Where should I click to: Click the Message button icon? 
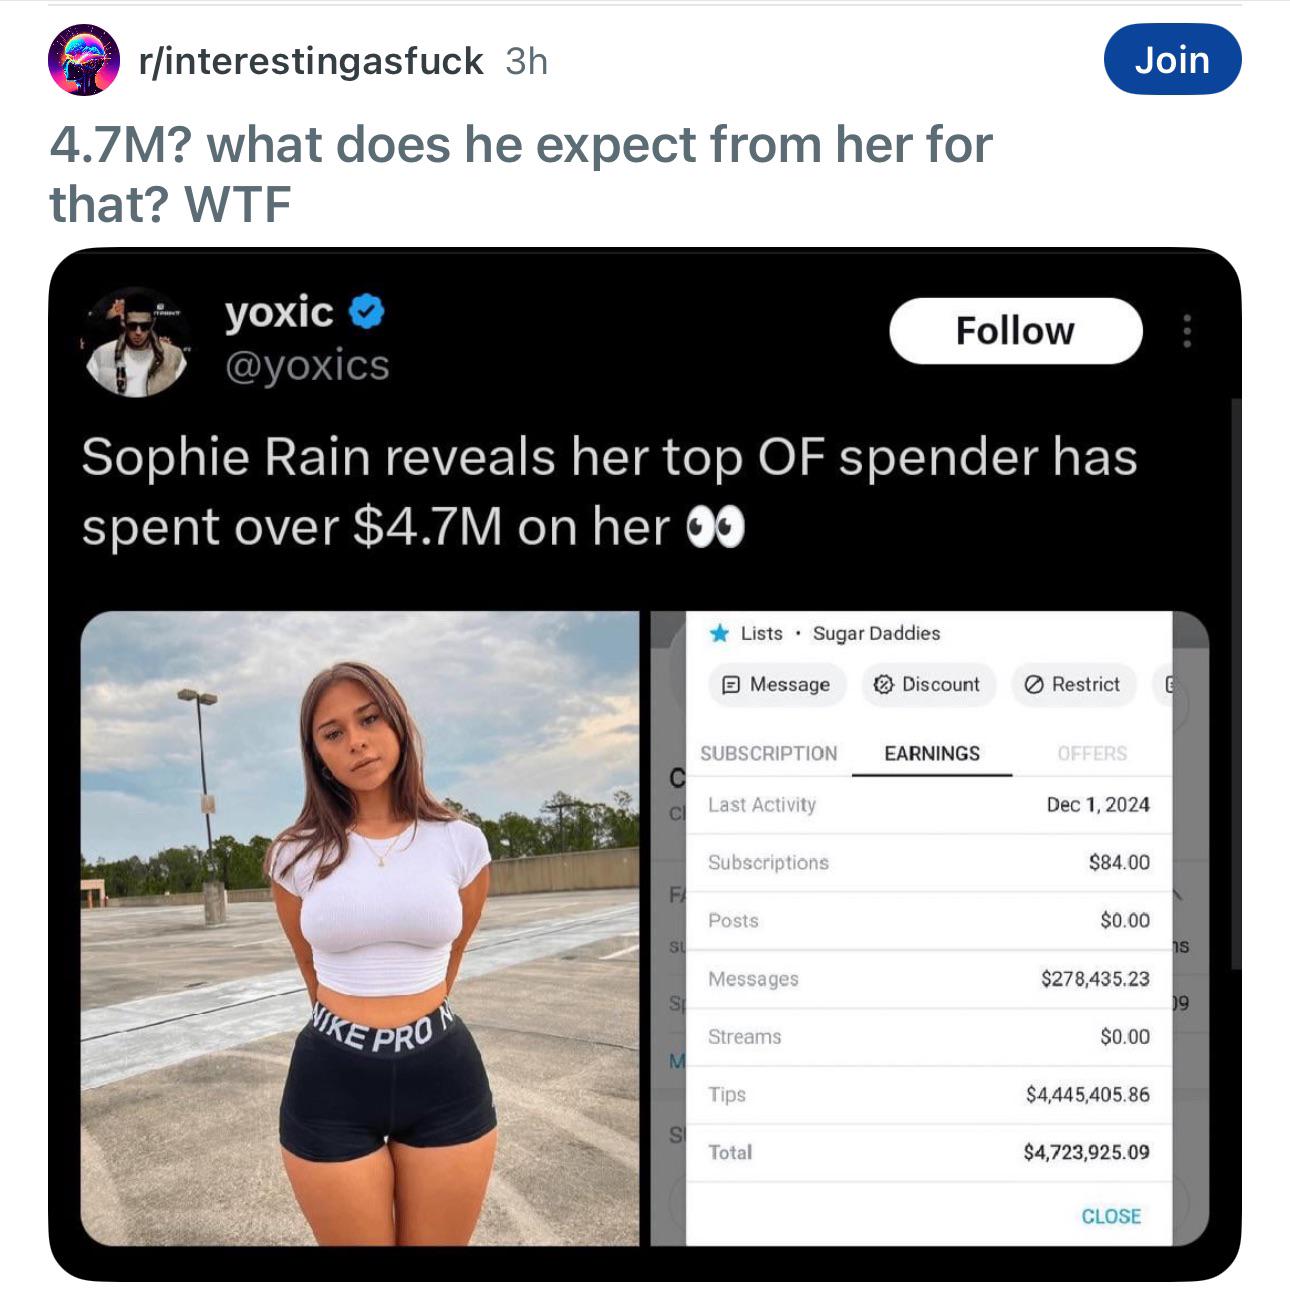coord(730,685)
